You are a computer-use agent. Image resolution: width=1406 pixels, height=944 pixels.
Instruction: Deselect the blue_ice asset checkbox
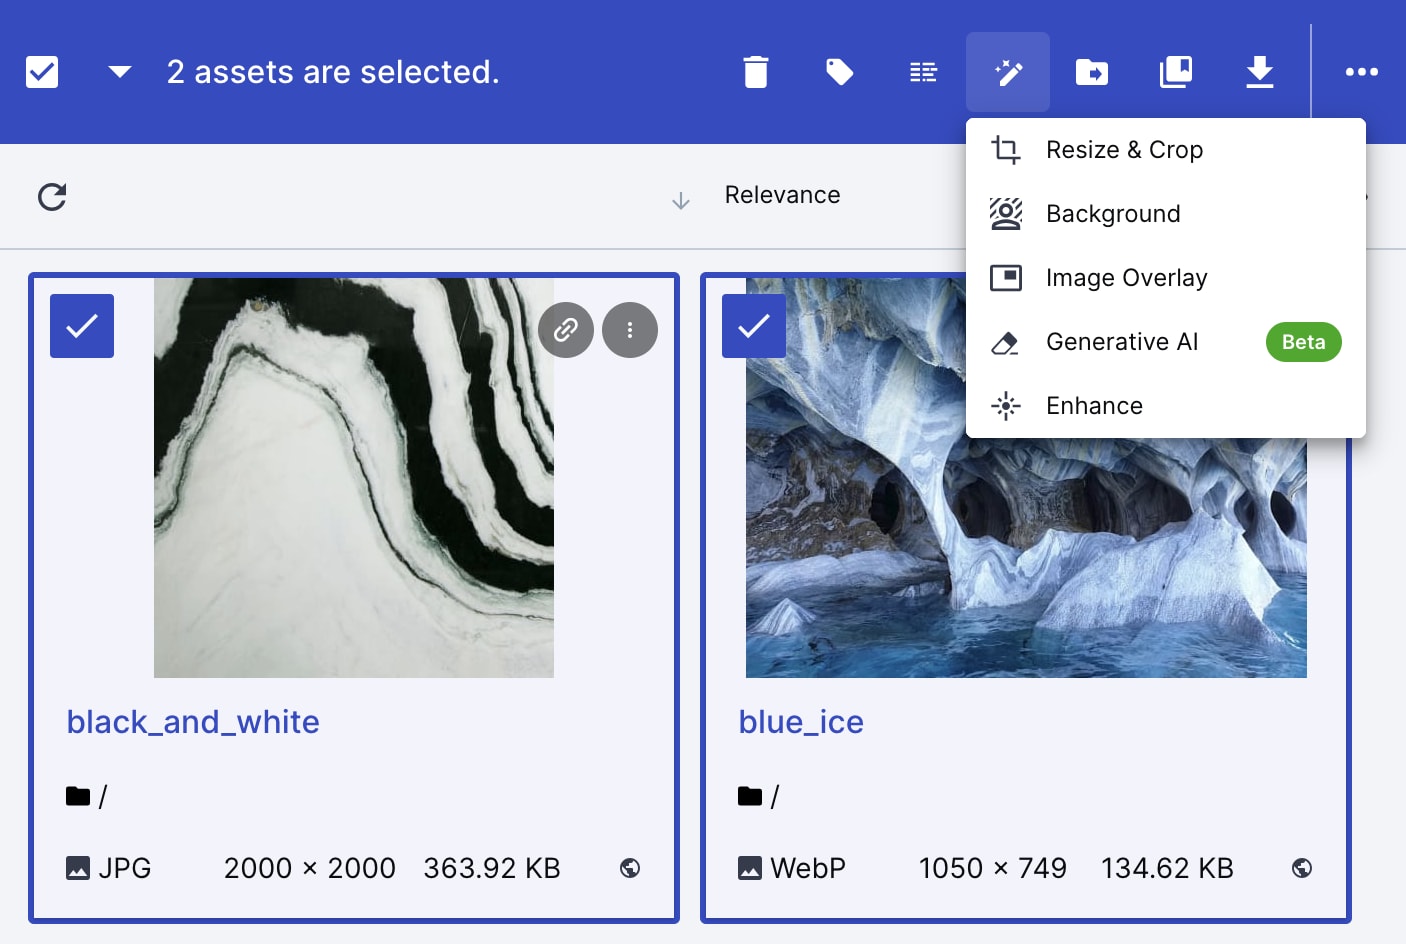click(x=754, y=326)
